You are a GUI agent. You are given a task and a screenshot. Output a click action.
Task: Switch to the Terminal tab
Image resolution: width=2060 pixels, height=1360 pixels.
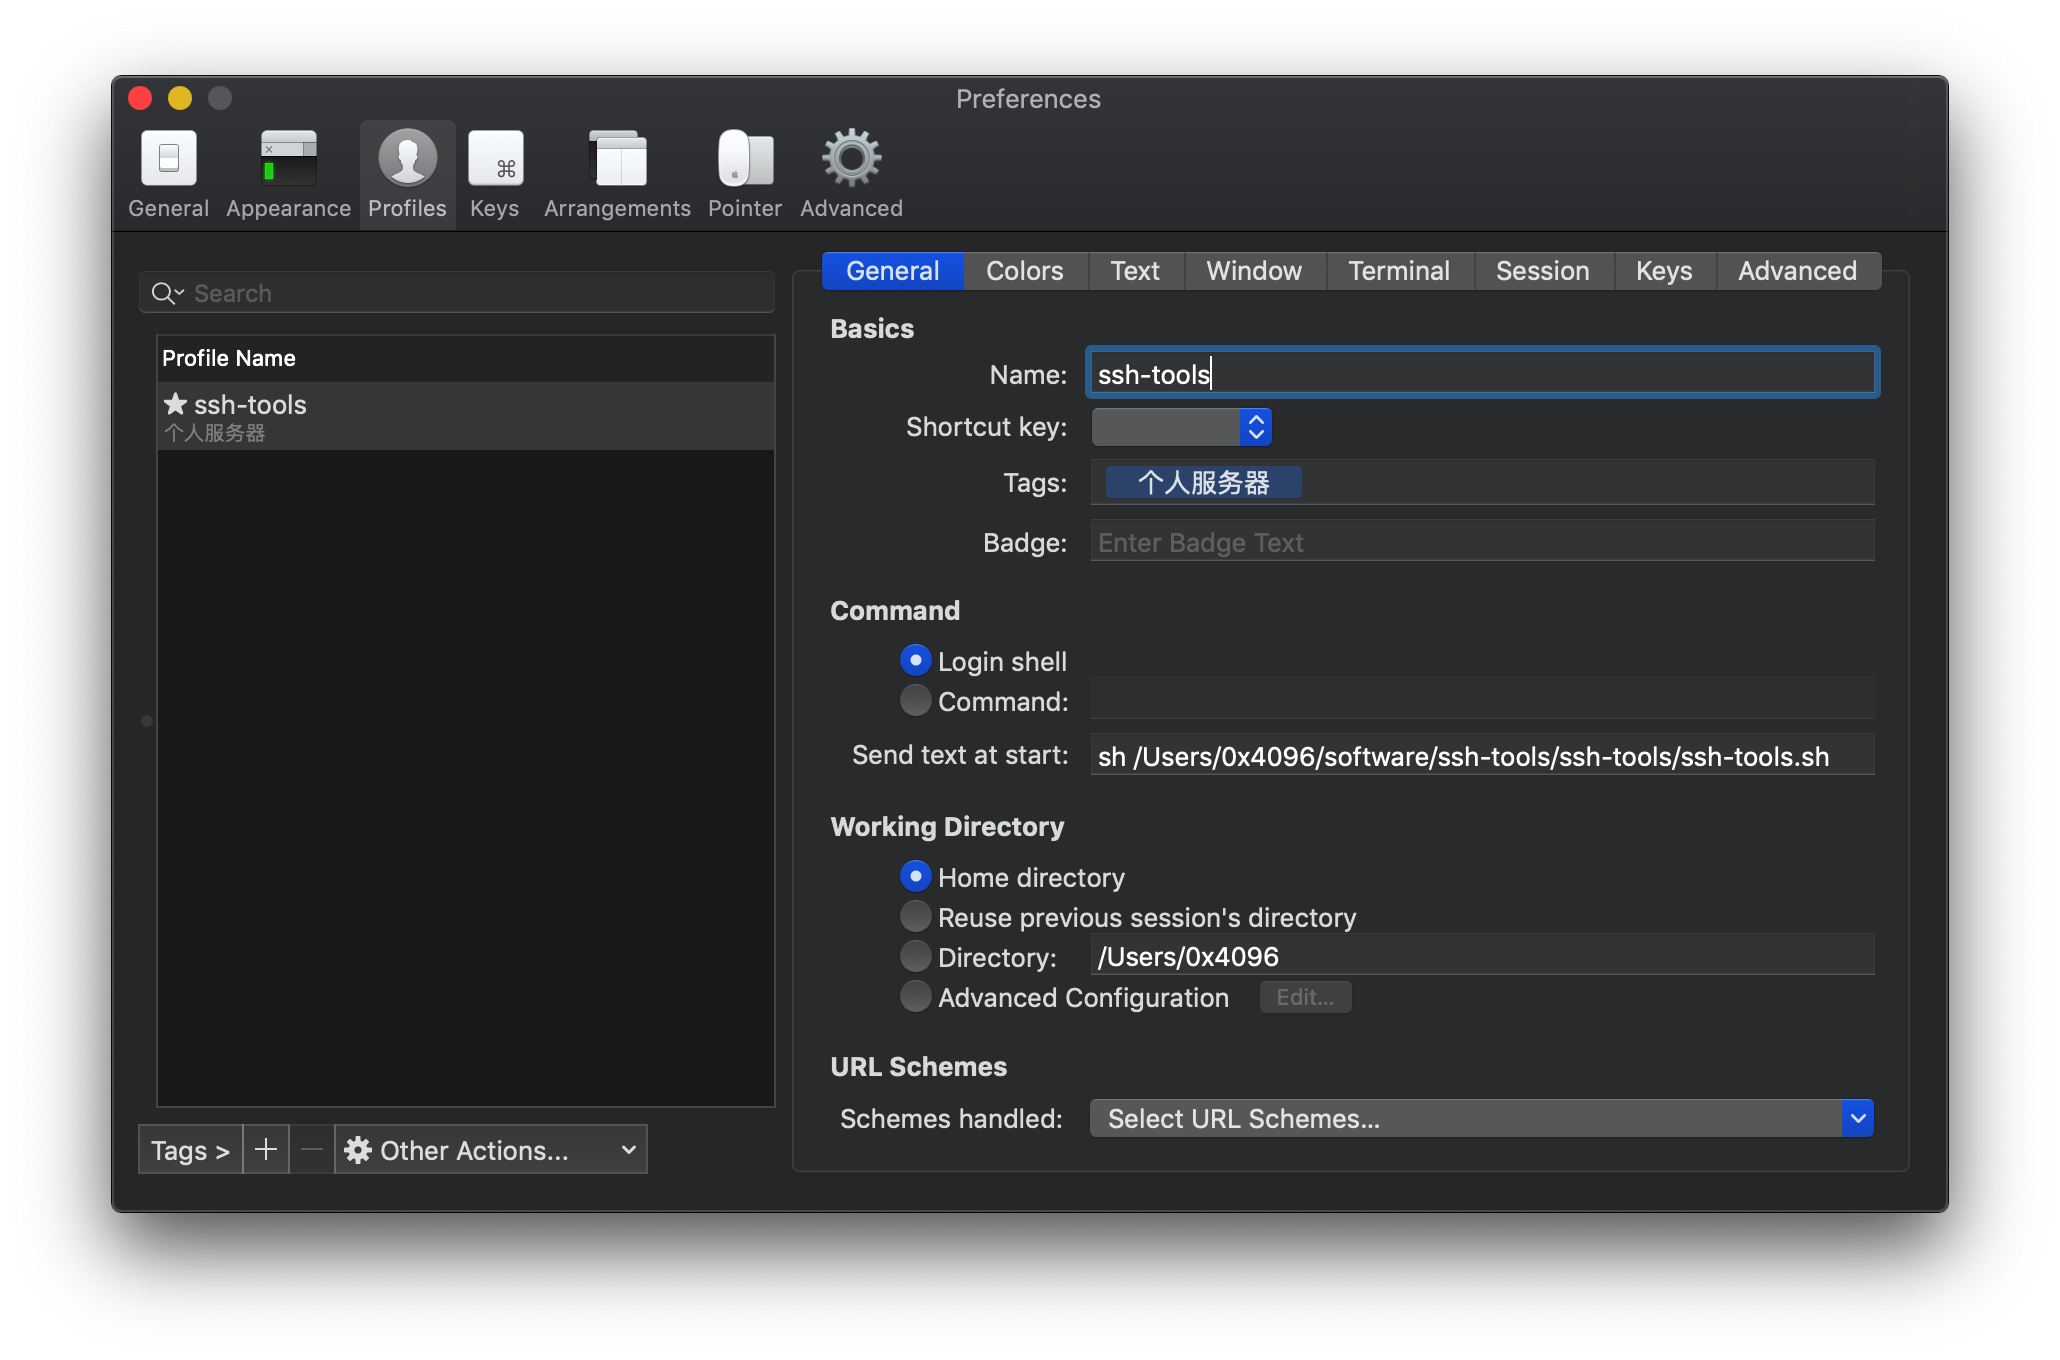1398,271
